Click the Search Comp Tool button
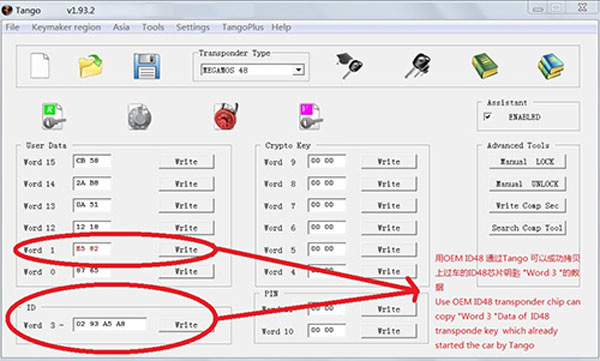The width and height of the screenshot is (600, 361). tap(527, 228)
